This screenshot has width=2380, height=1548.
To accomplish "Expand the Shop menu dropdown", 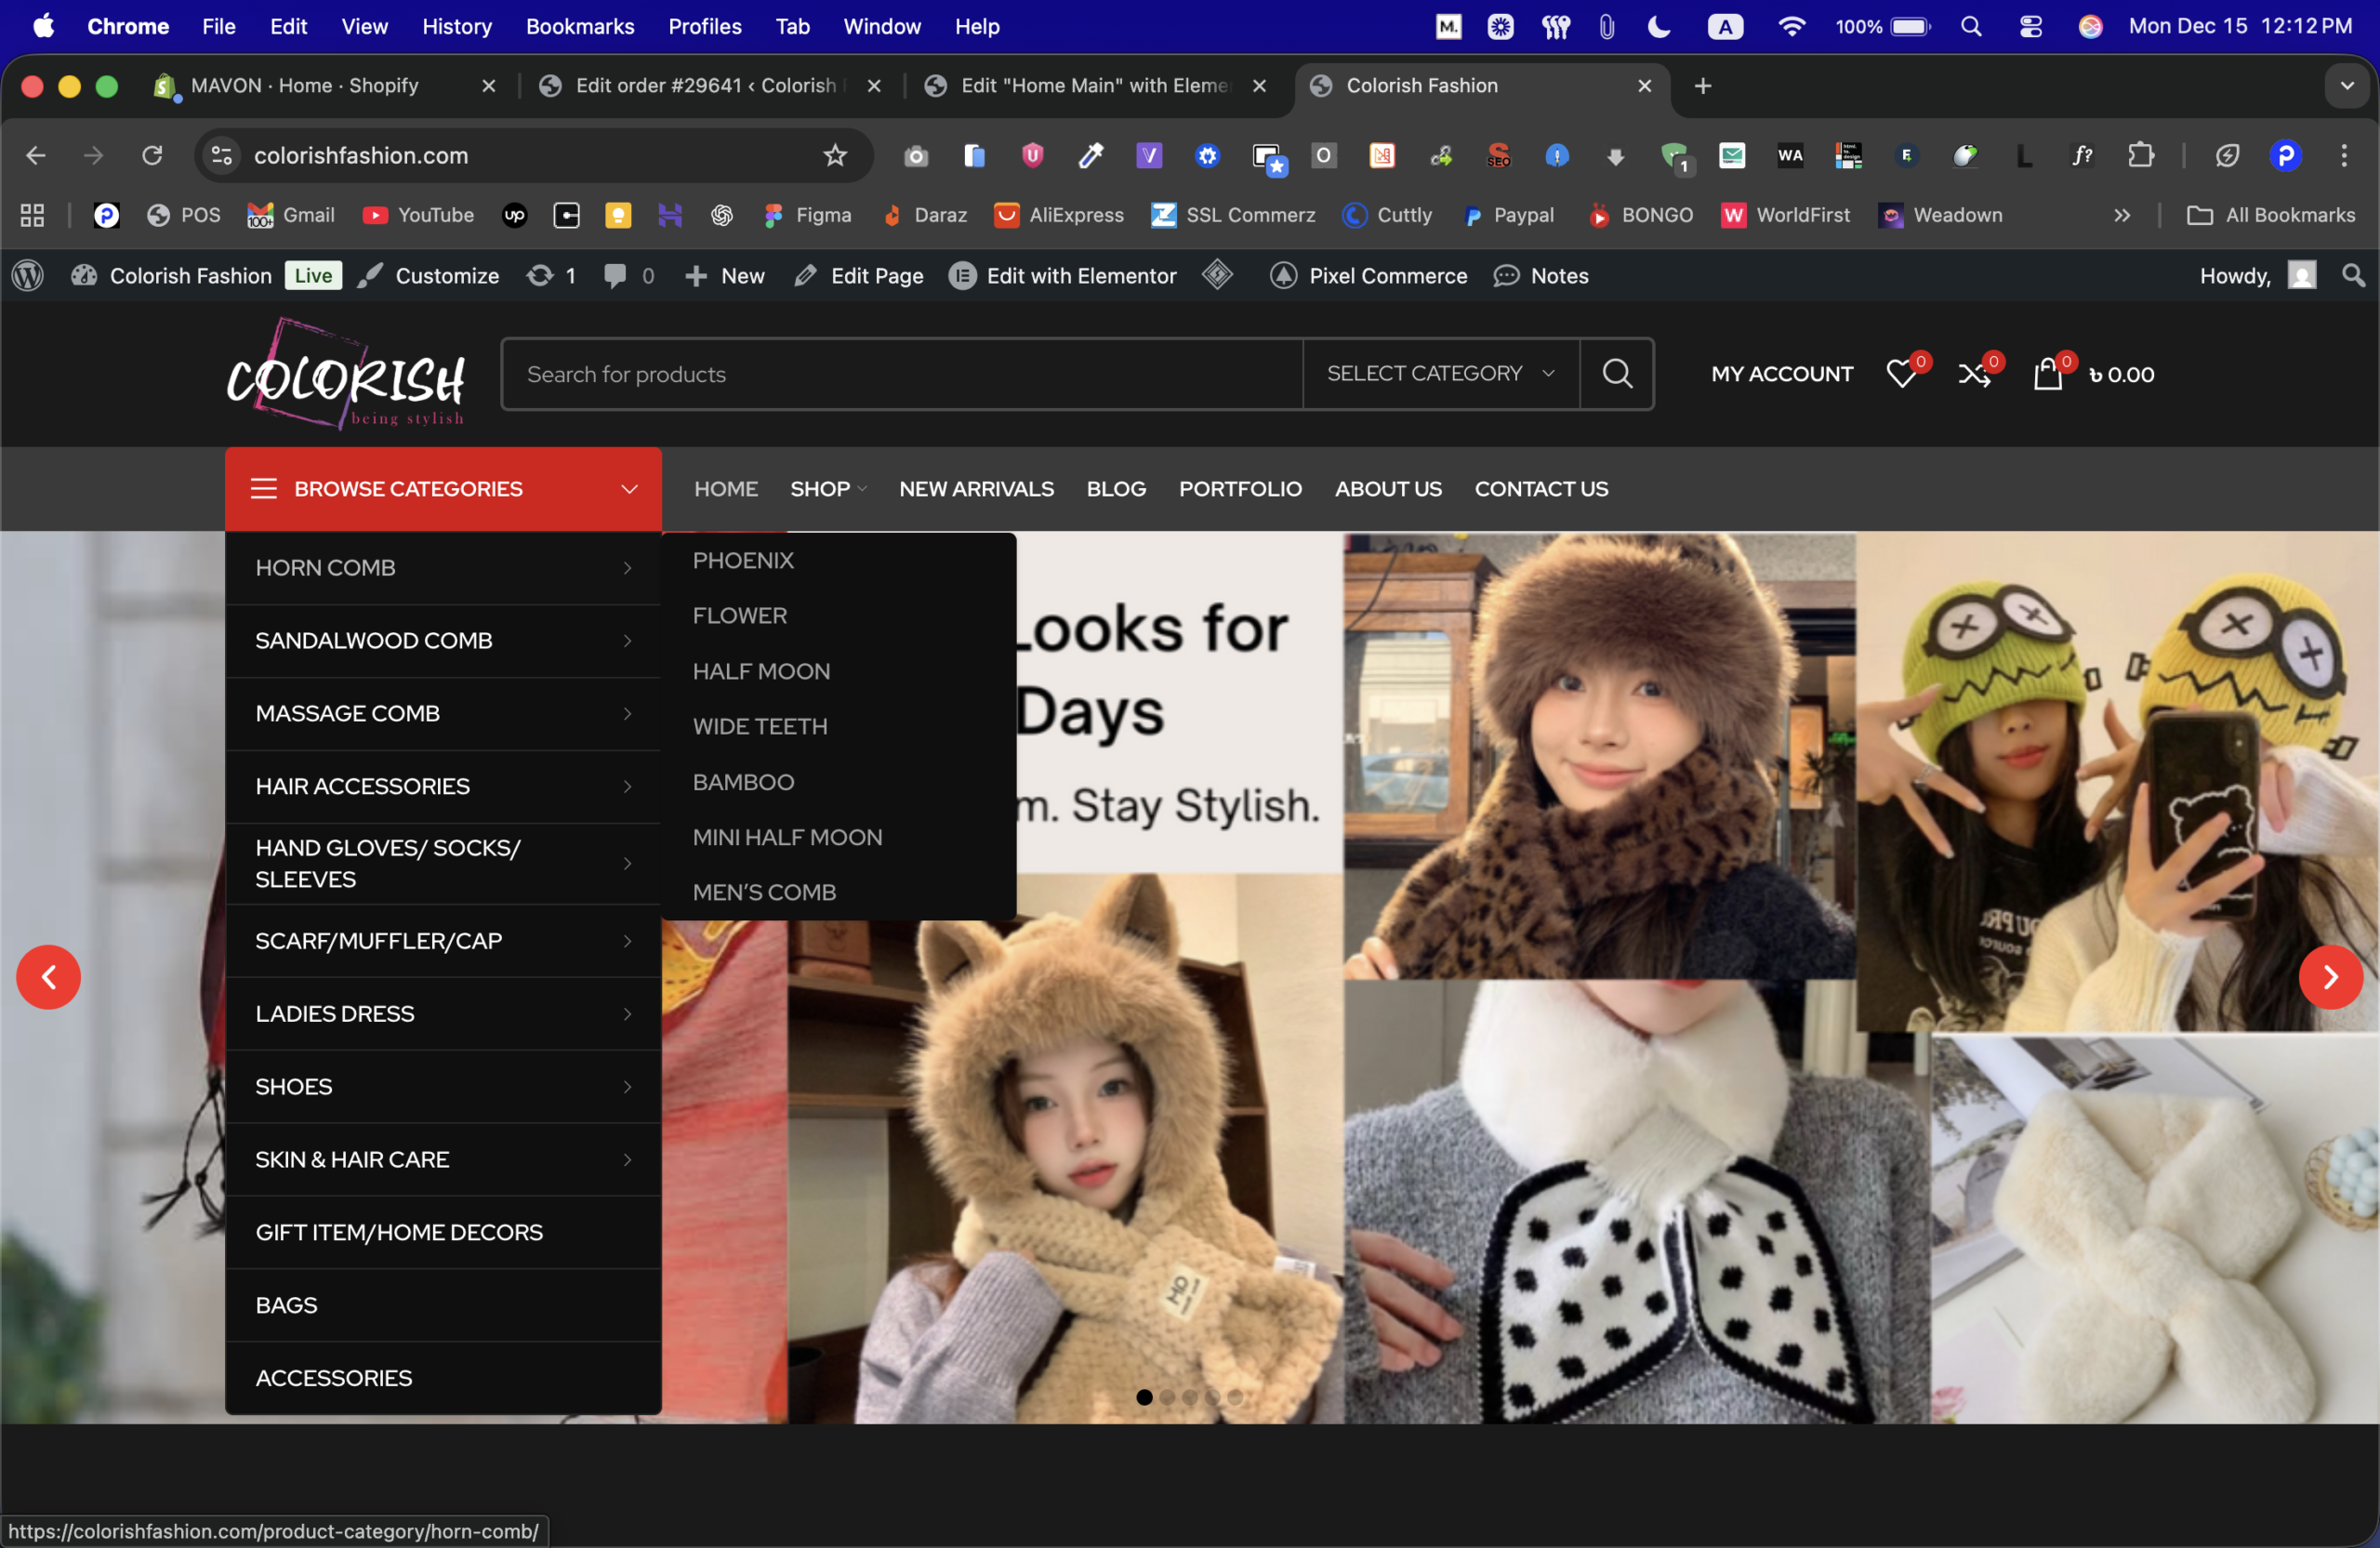I will click(x=827, y=489).
